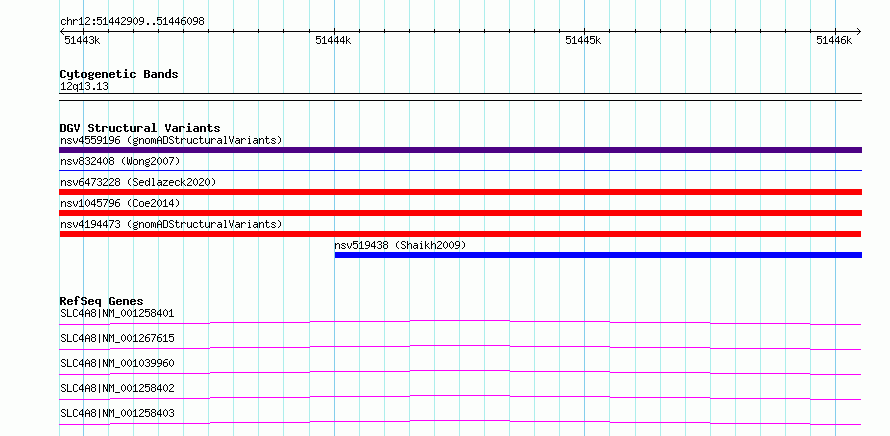This screenshot has height=436, width=890.
Task: Click the 12q13.13 band label
Action: point(84,87)
